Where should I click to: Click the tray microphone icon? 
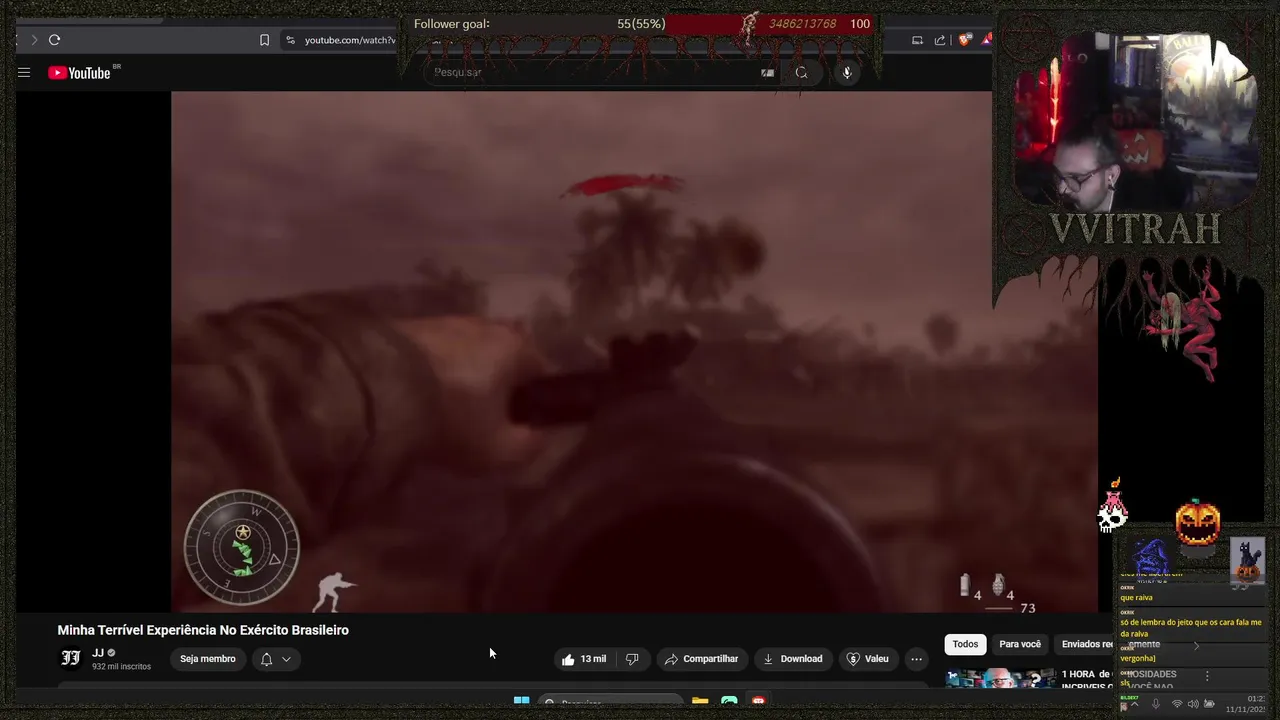[1156, 704]
